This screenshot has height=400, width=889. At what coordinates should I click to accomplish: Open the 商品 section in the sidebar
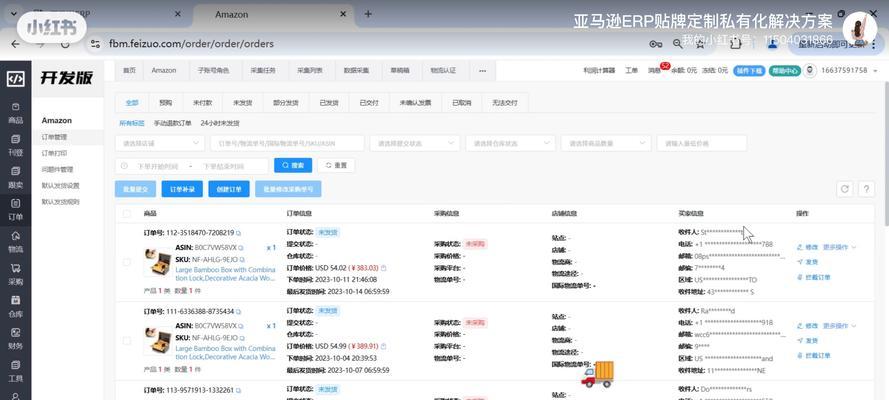point(15,113)
